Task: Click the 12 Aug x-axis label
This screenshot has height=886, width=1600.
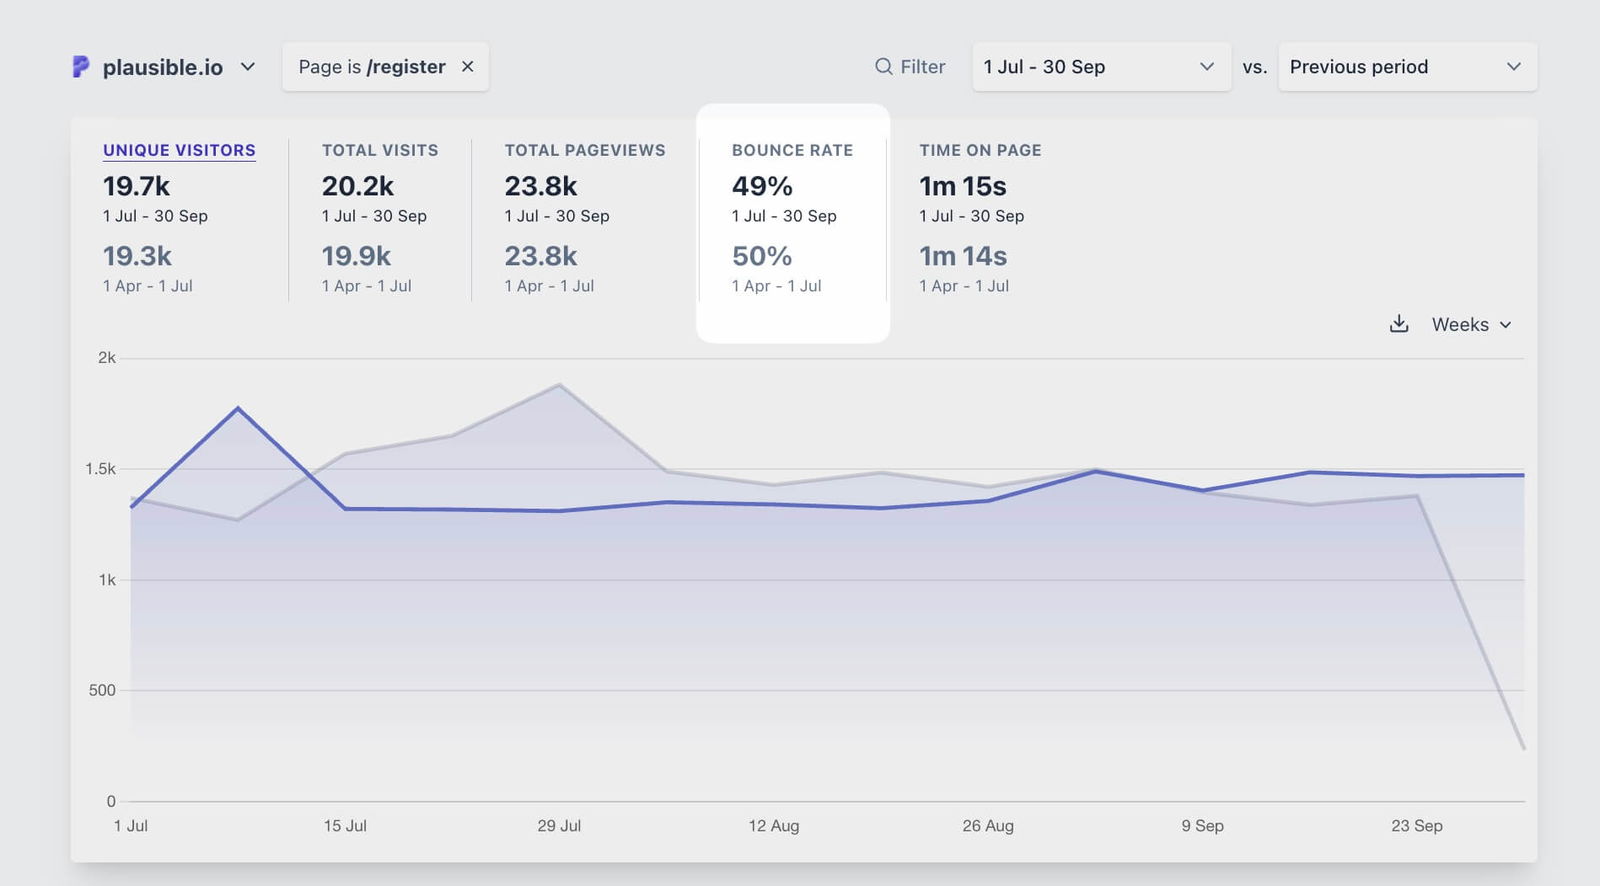Action: coord(773,826)
